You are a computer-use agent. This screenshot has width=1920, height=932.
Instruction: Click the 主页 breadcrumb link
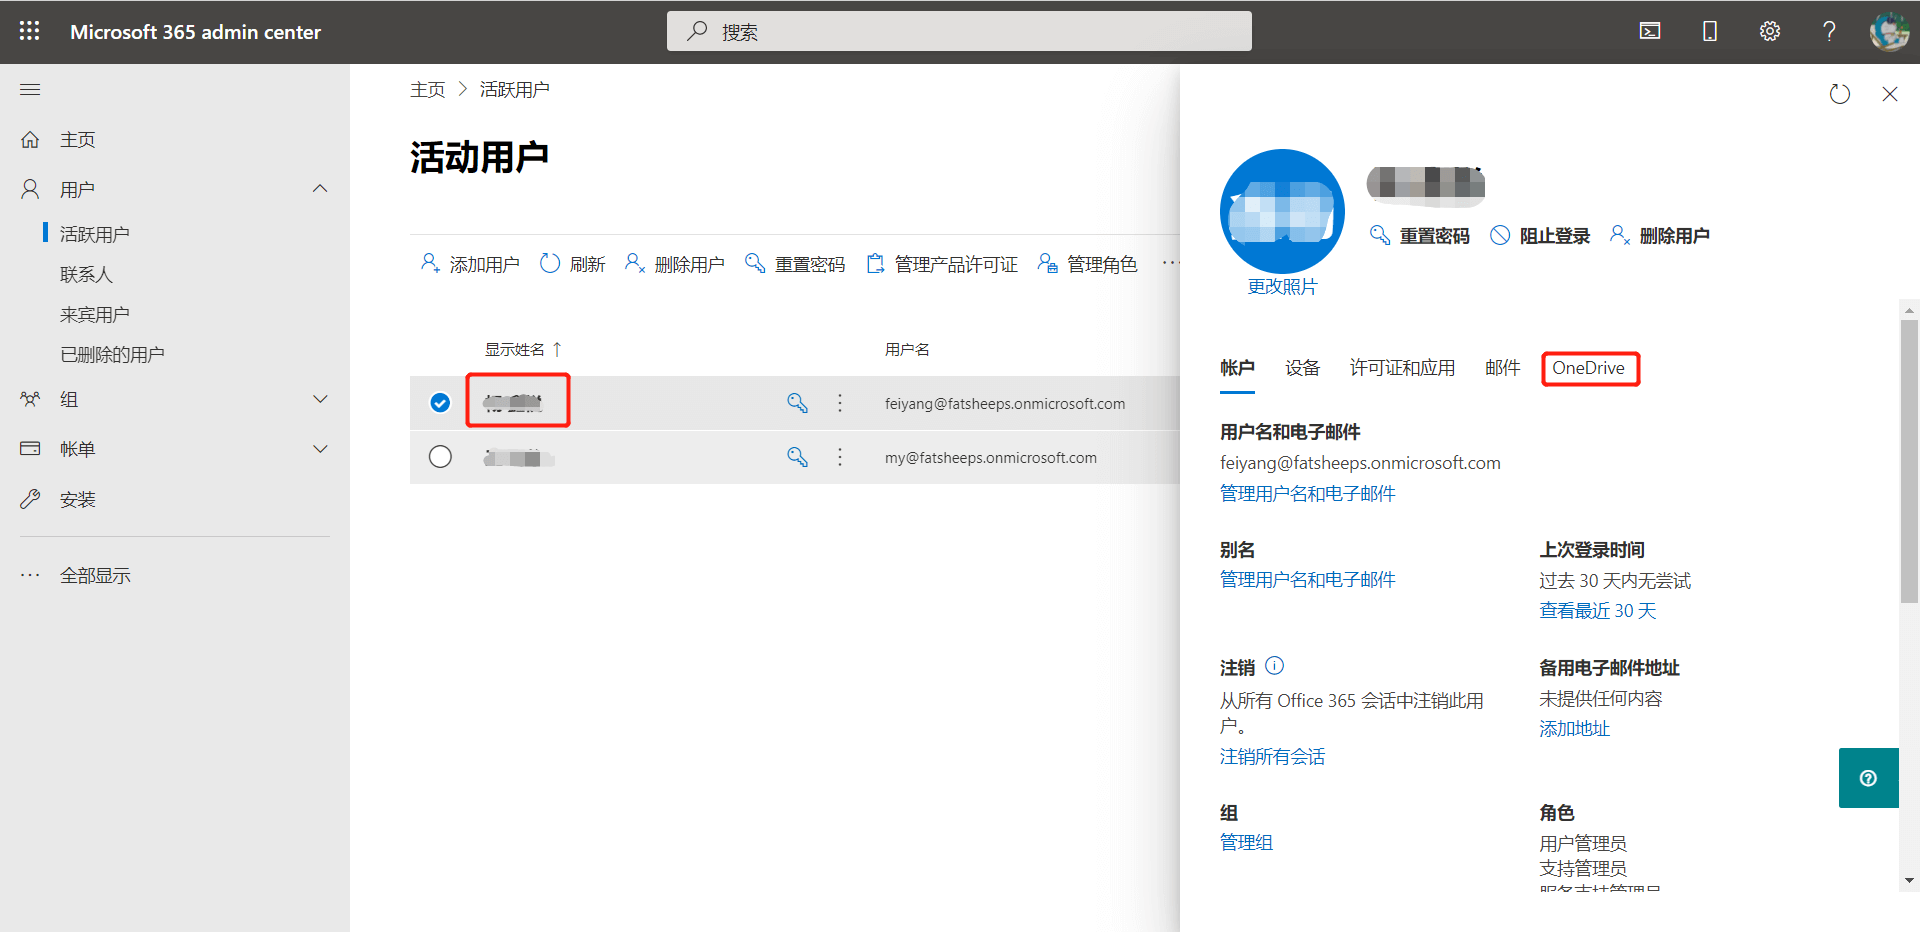point(427,89)
